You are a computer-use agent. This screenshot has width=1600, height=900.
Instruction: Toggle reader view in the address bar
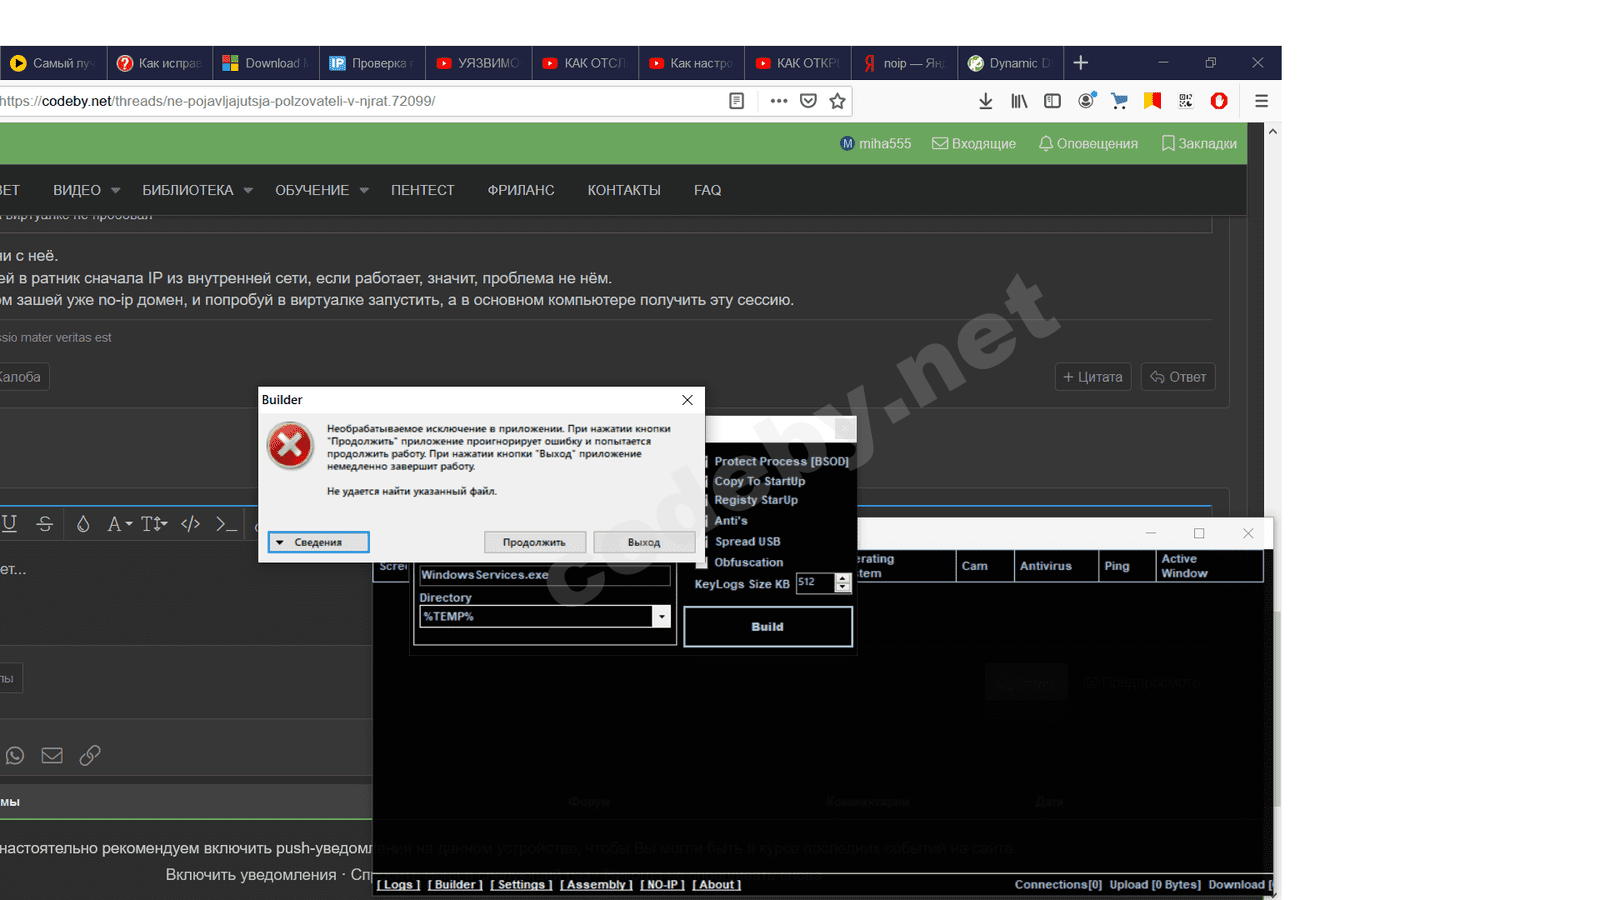point(737,101)
